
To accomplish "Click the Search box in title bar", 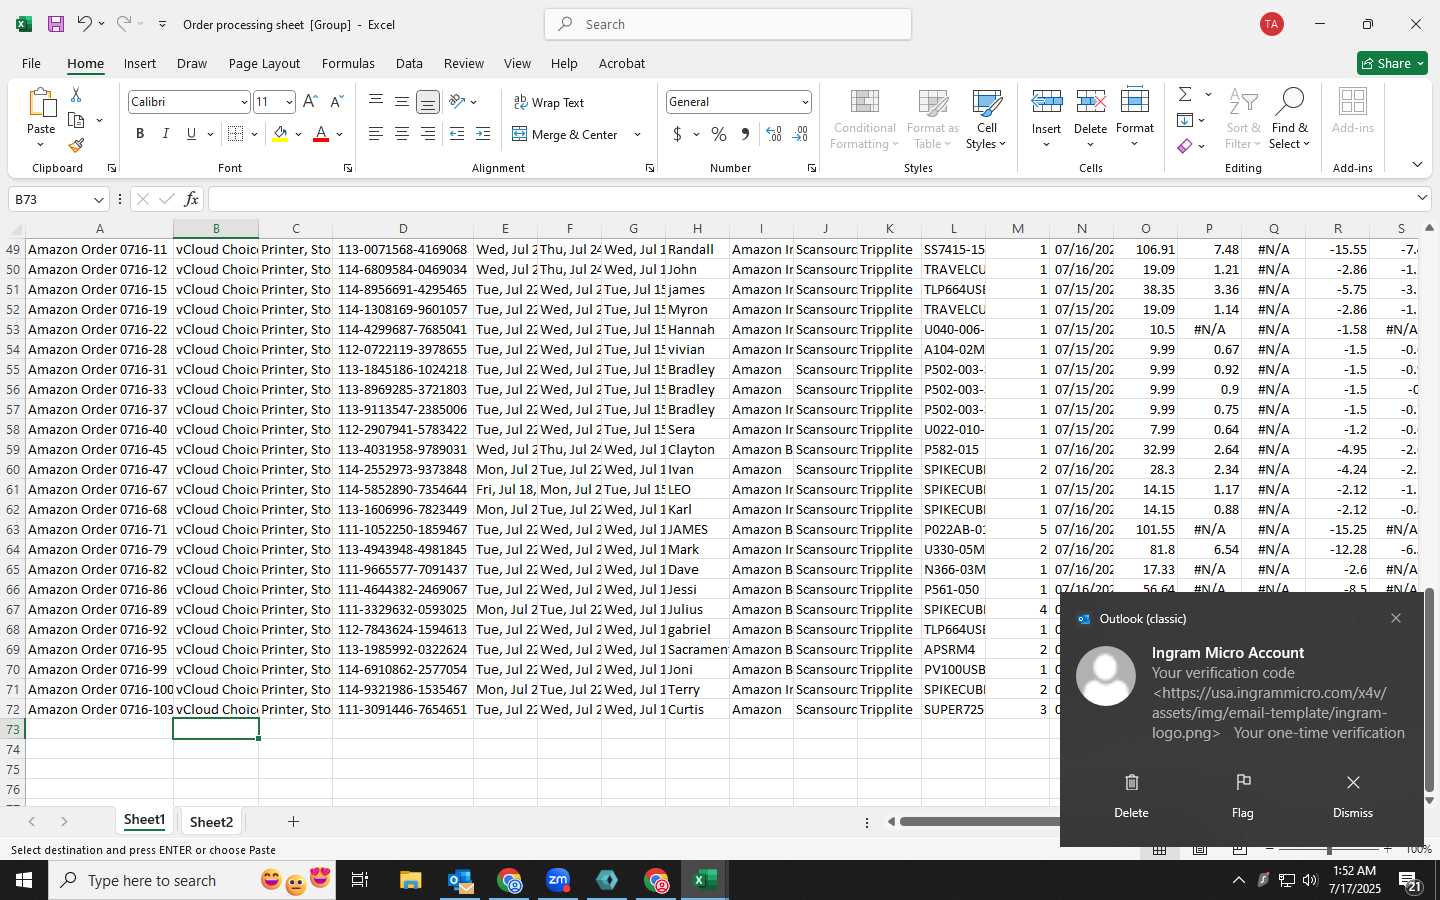I will (728, 24).
